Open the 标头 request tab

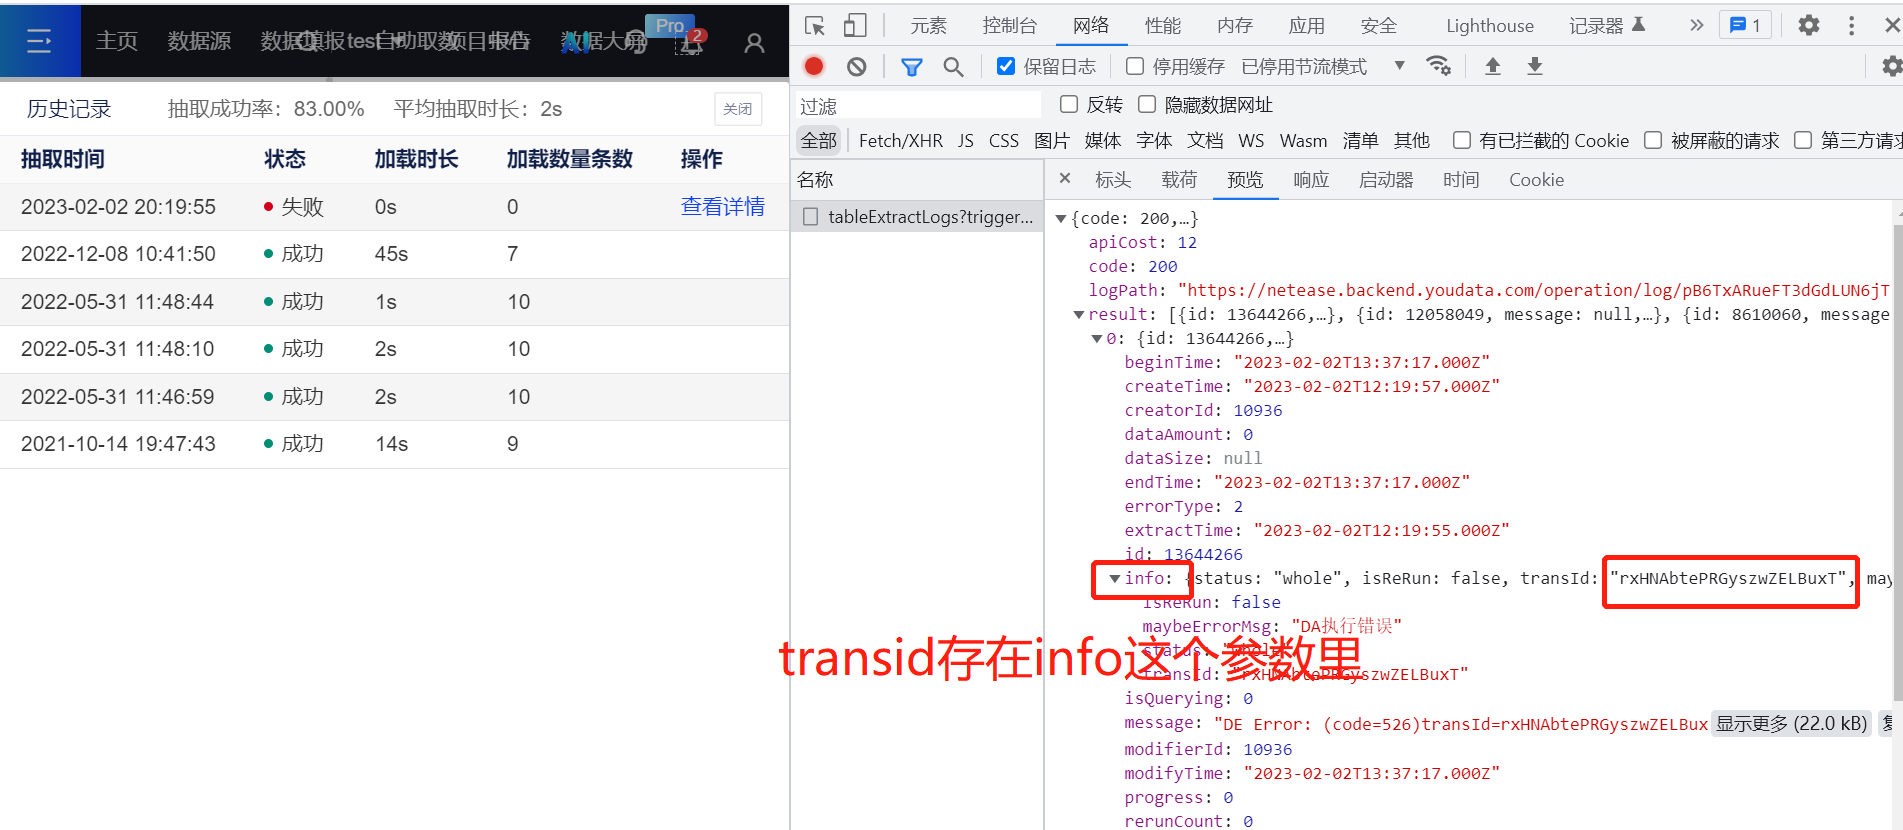(1113, 179)
